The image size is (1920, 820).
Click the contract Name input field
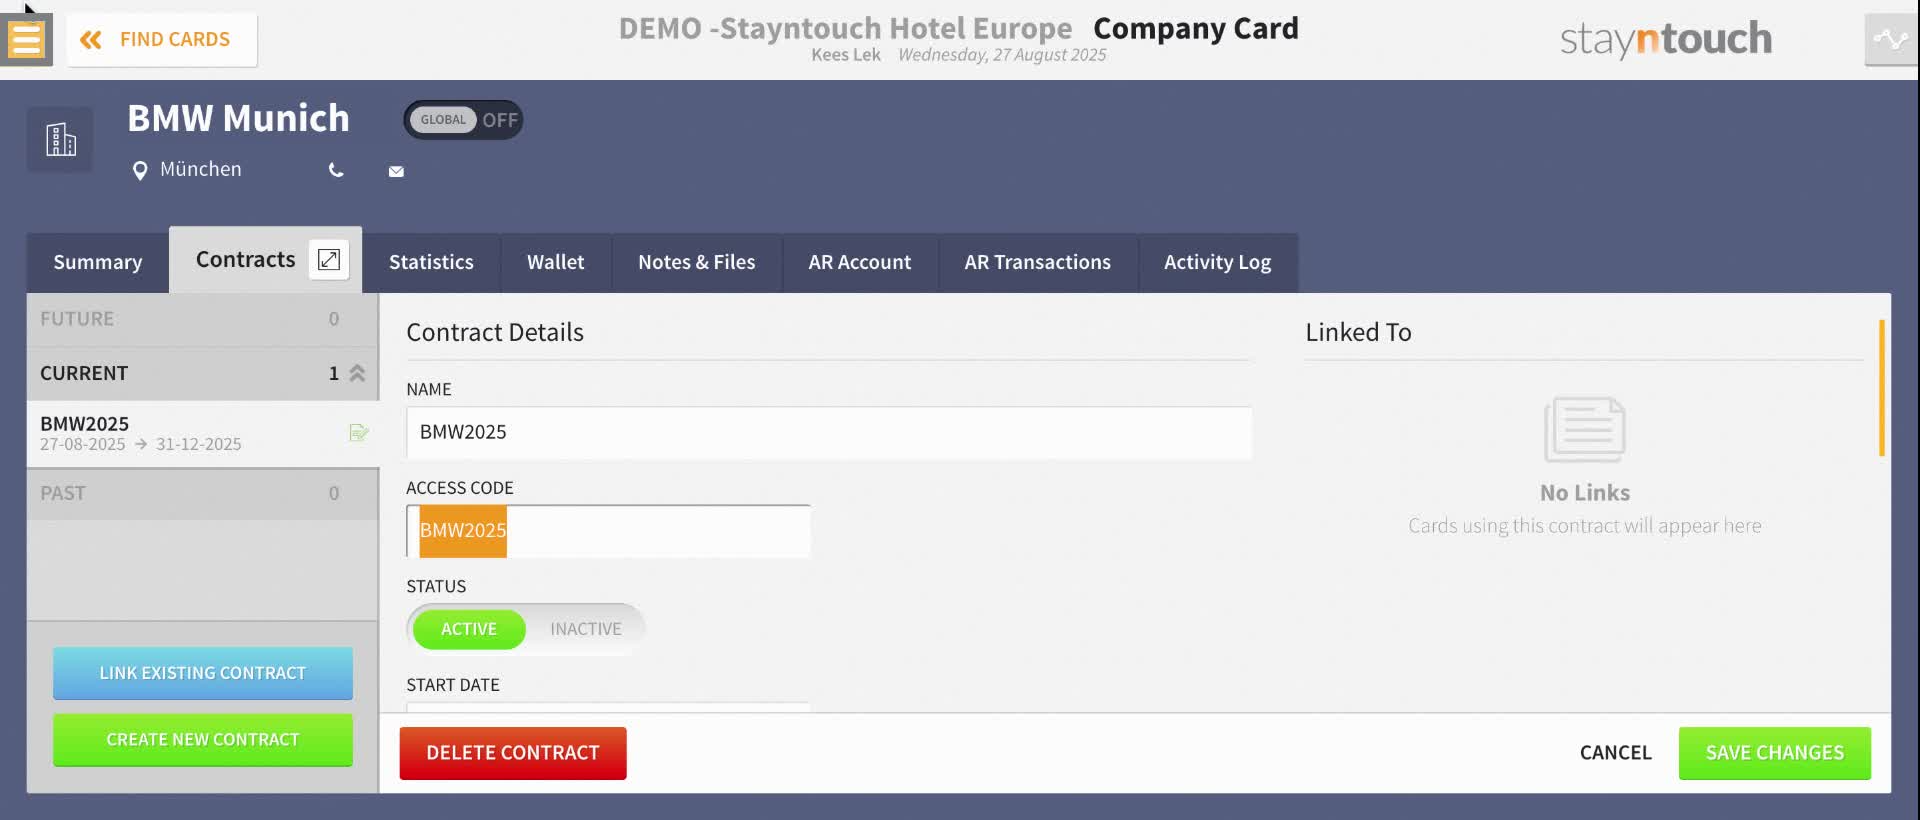coord(829,432)
